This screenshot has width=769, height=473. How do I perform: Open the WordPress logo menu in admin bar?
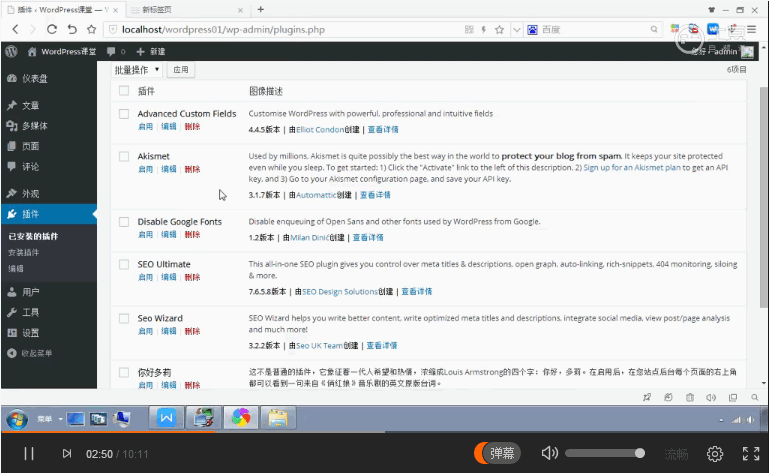pyautogui.click(x=11, y=52)
